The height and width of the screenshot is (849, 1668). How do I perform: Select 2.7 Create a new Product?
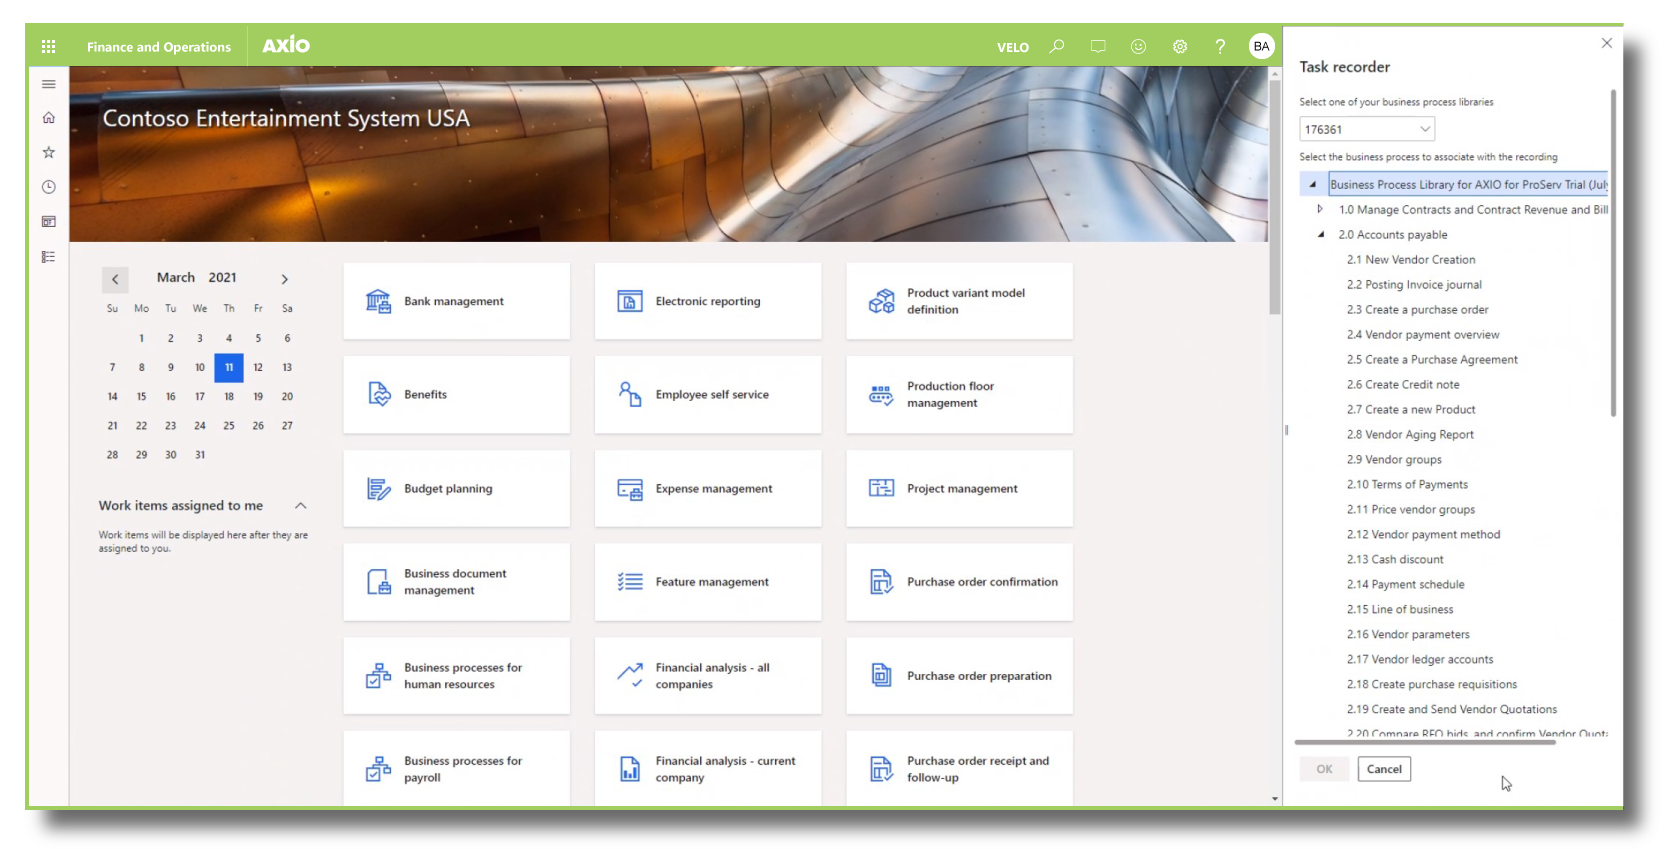(x=1411, y=409)
